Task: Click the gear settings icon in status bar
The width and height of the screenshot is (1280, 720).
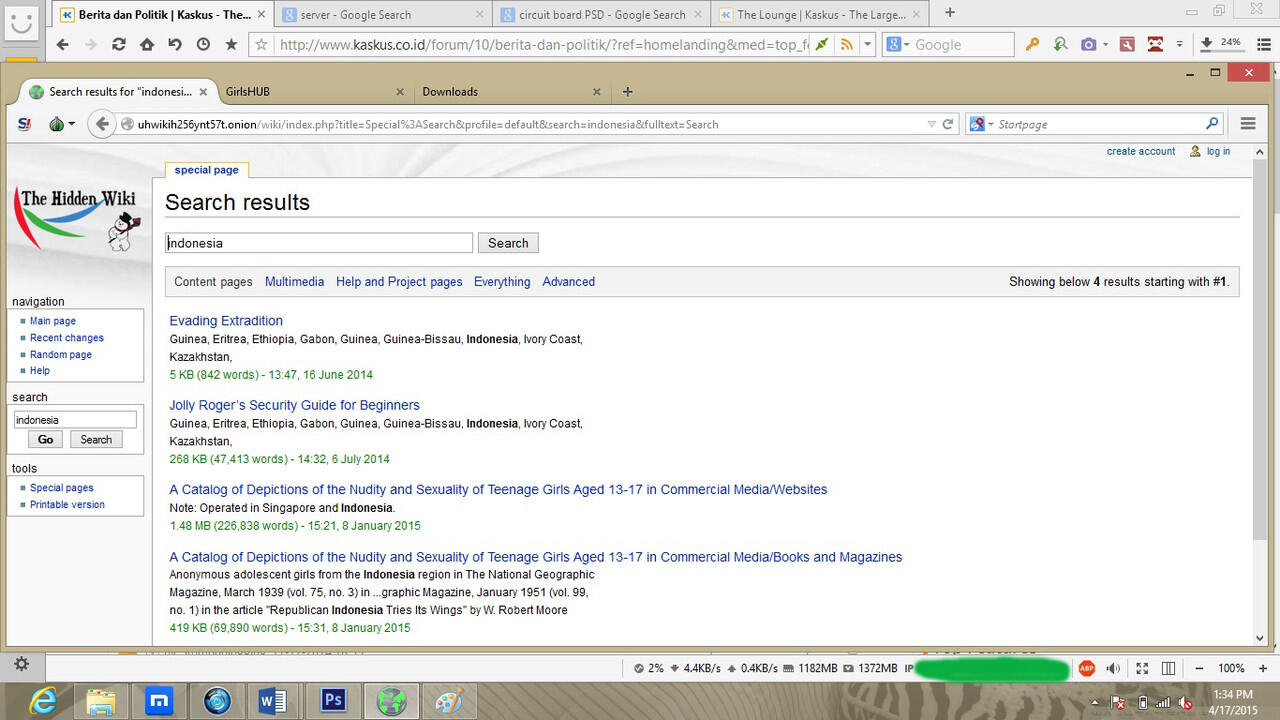Action: point(21,665)
